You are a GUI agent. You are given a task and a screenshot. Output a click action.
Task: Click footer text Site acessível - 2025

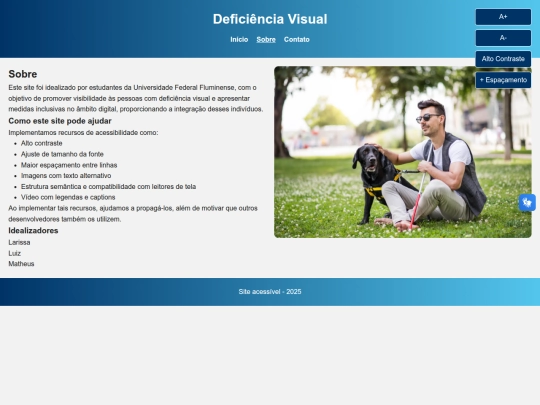click(x=270, y=292)
